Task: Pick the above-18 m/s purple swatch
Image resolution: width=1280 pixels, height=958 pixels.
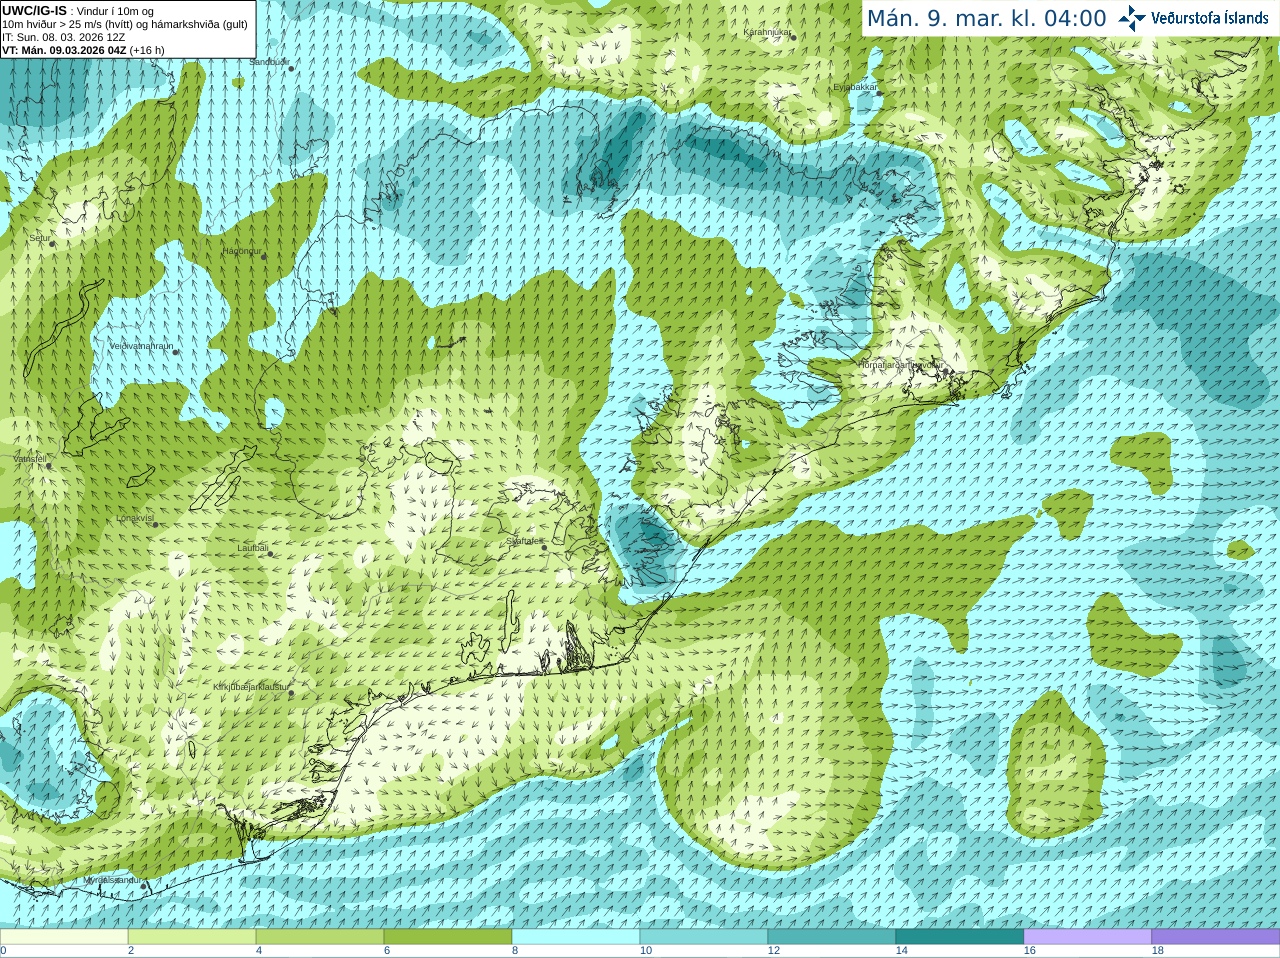Action: [x=1216, y=937]
